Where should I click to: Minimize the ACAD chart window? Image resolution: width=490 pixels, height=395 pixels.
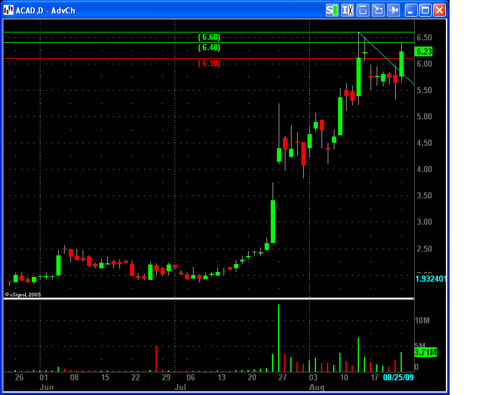(x=411, y=10)
